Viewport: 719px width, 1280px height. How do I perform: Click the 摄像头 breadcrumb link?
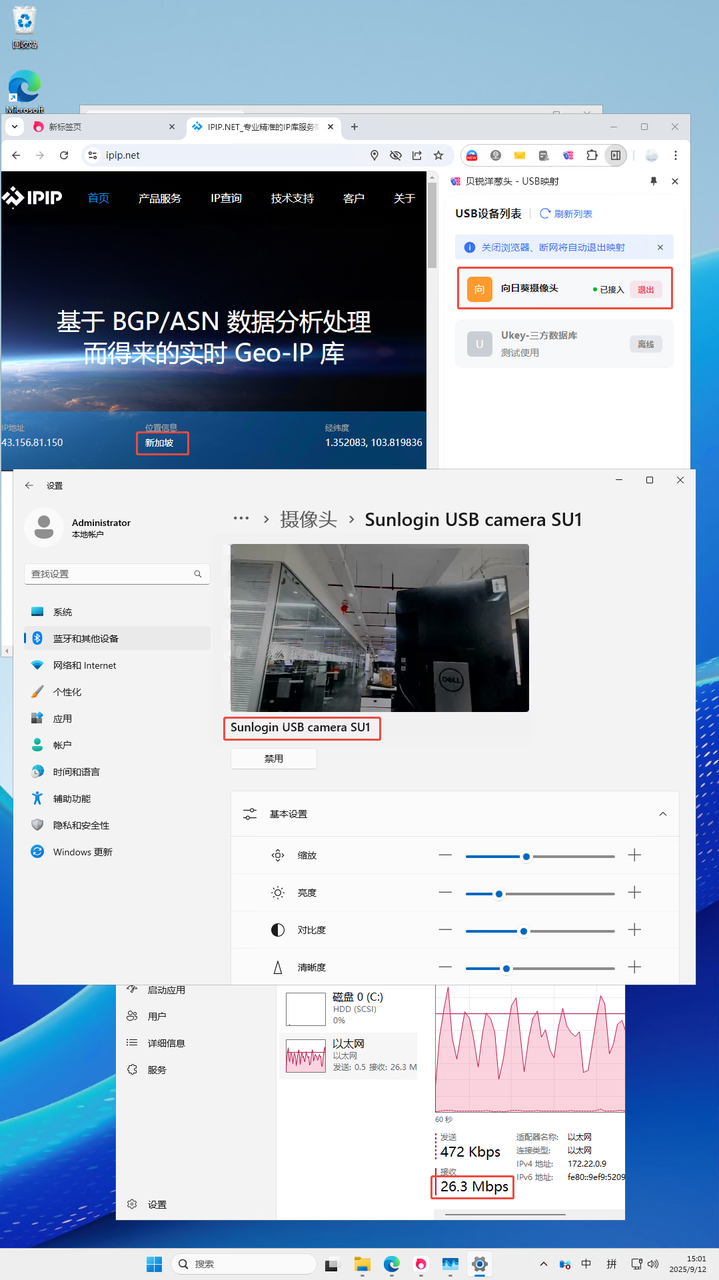[308, 519]
